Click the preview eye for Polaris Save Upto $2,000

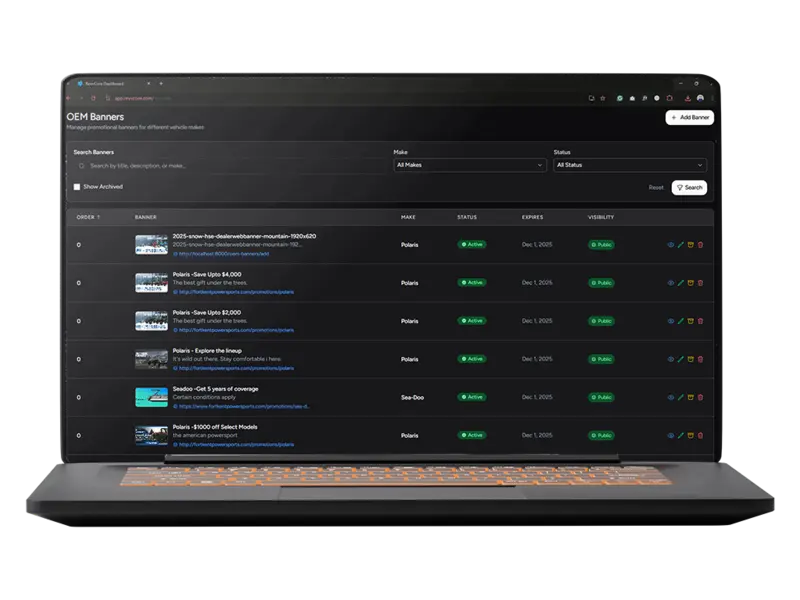pyautogui.click(x=670, y=321)
